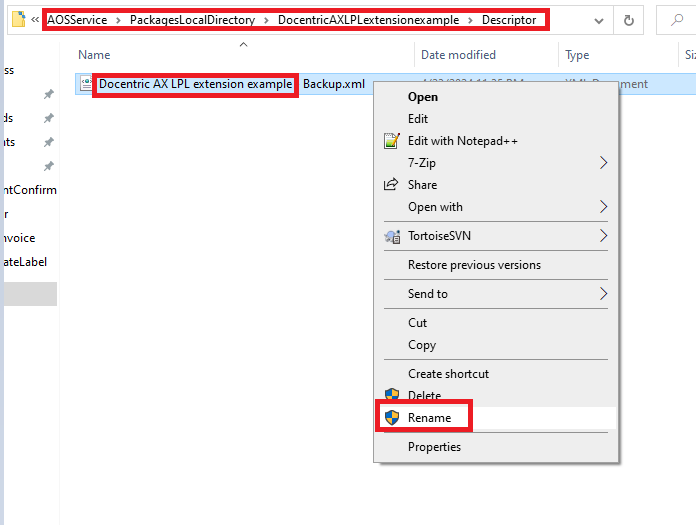Image resolution: width=696 pixels, height=525 pixels.
Task: Select Create shortcut in context menu
Action: point(448,374)
